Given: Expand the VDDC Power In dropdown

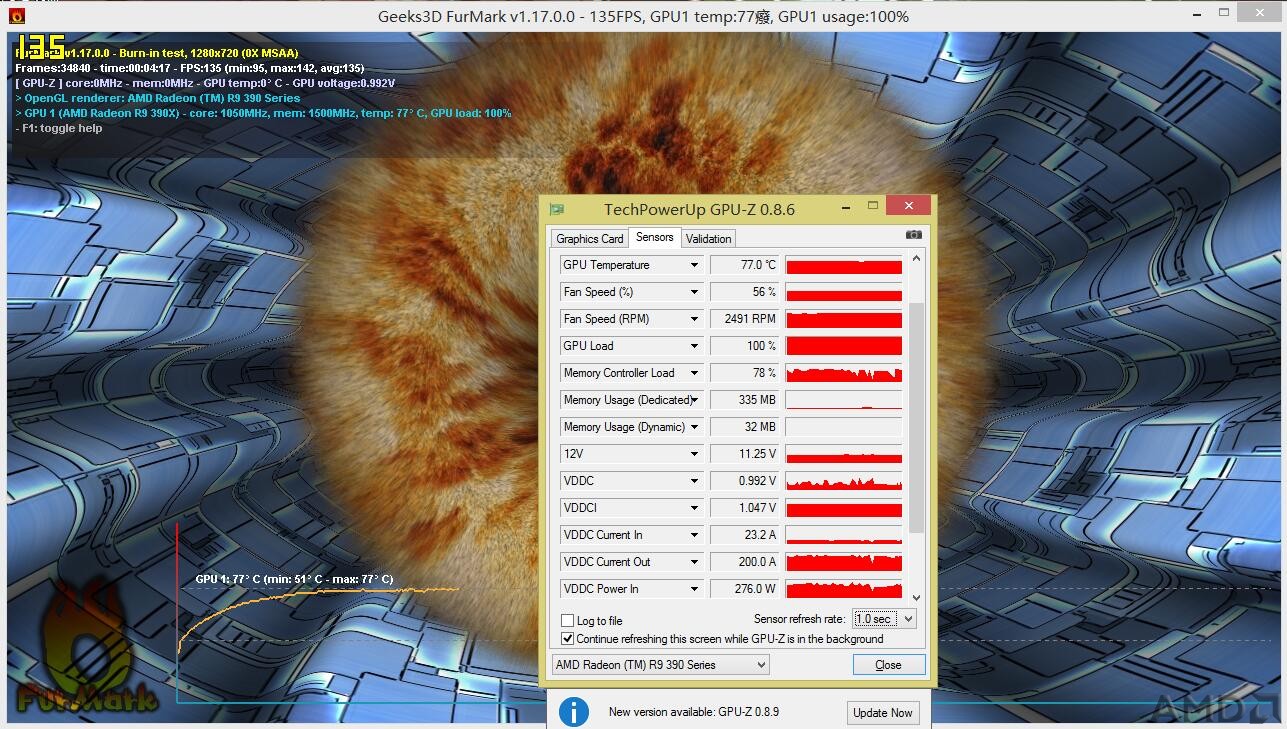Looking at the screenshot, I should (x=694, y=589).
